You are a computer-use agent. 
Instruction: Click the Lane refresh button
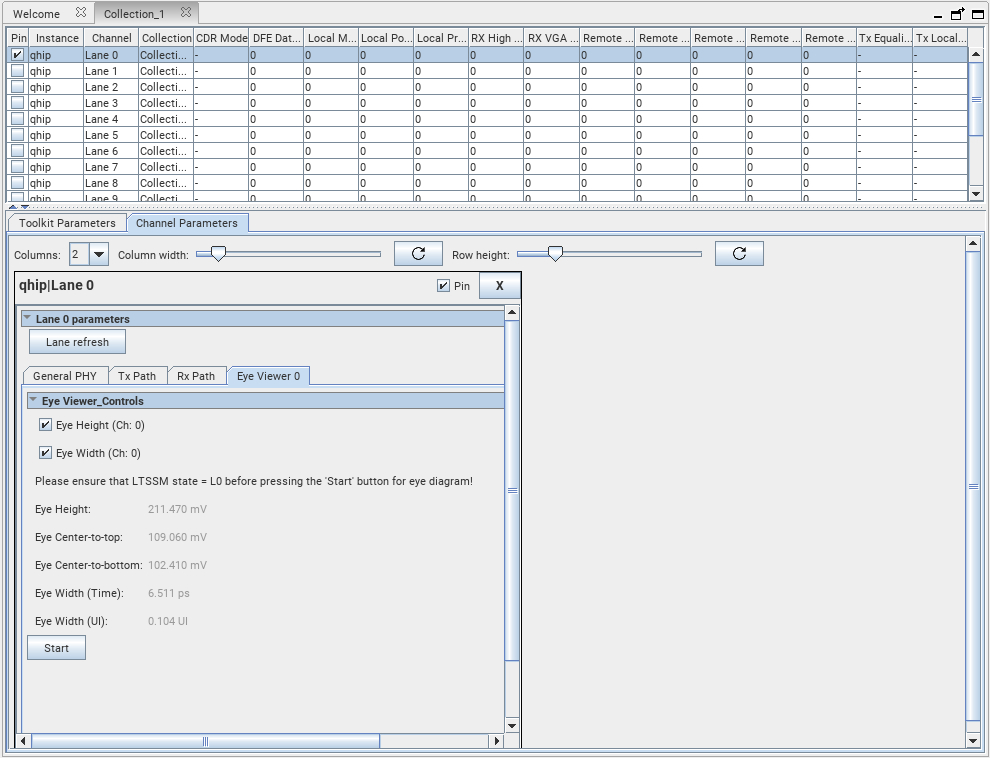coord(77,342)
